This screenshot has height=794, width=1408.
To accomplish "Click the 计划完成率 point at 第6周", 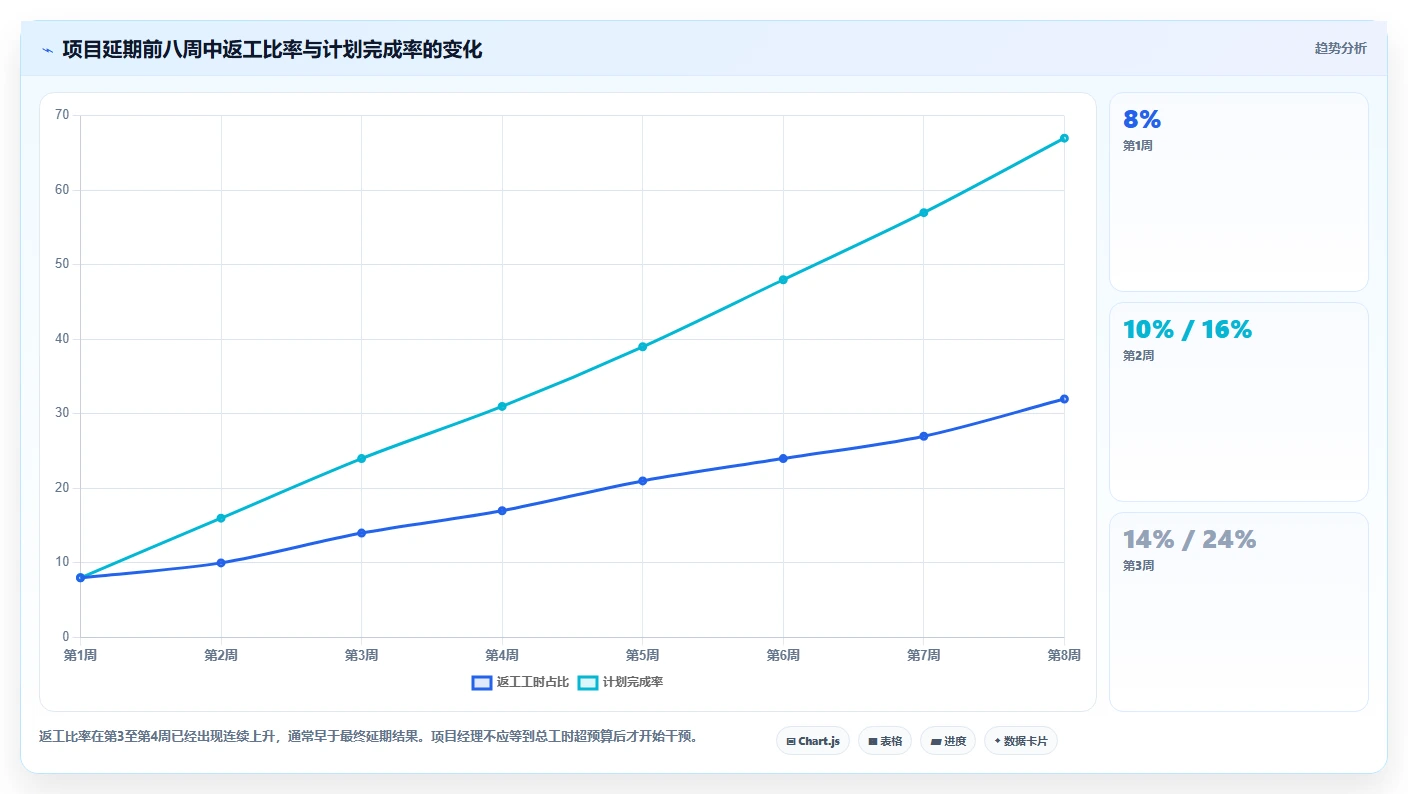I will (783, 280).
